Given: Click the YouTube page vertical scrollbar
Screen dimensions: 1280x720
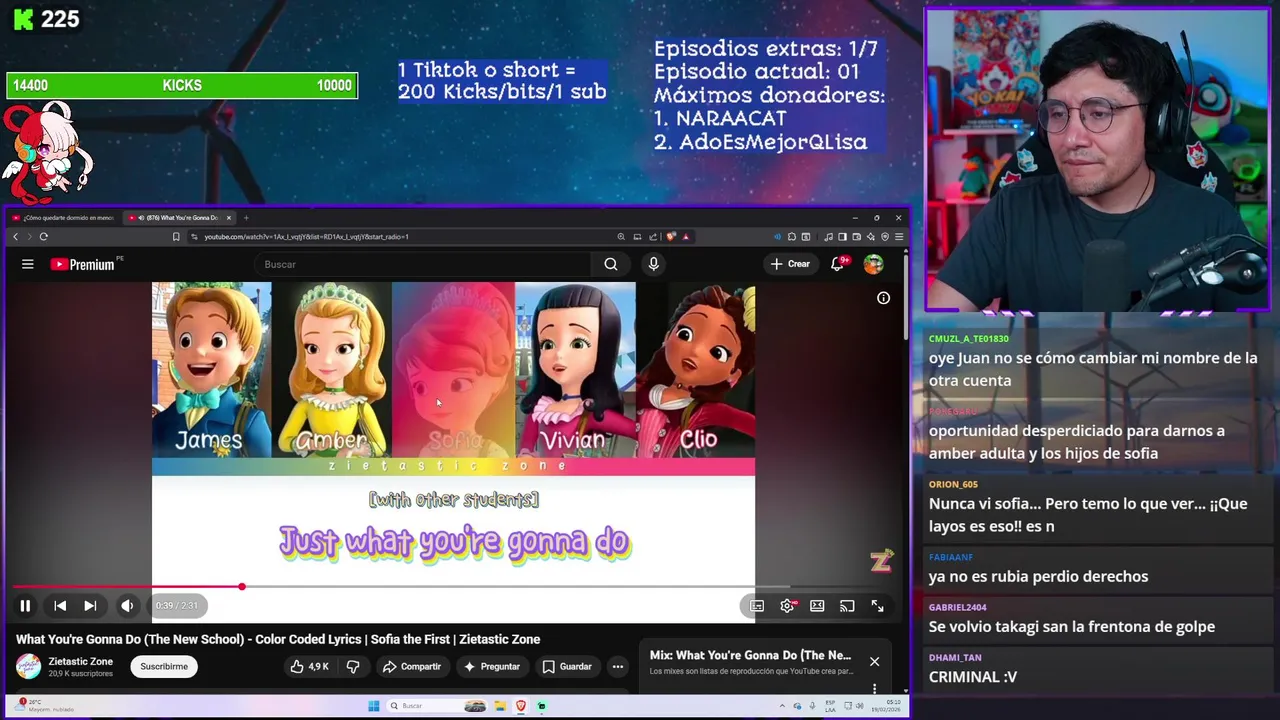Looking at the screenshot, I should (906, 295).
